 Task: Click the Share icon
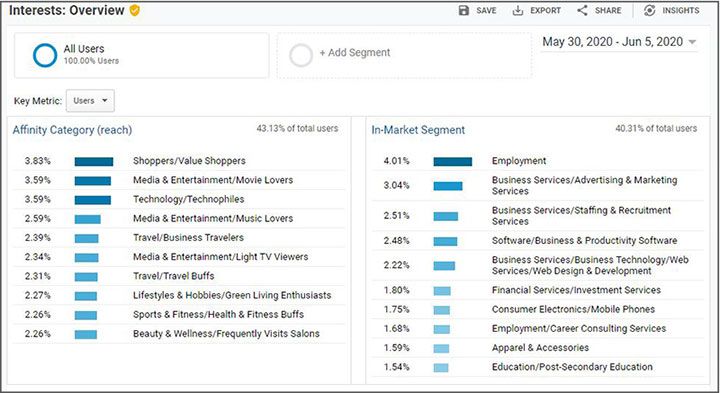582,10
